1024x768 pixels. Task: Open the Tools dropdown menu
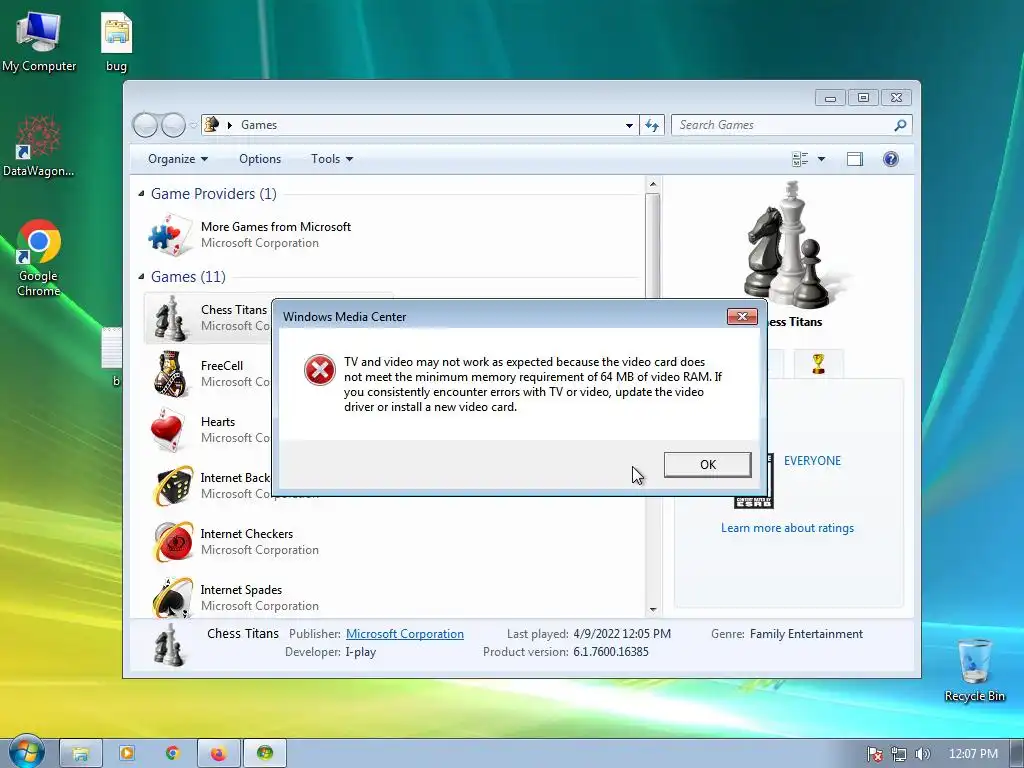pyautogui.click(x=332, y=159)
